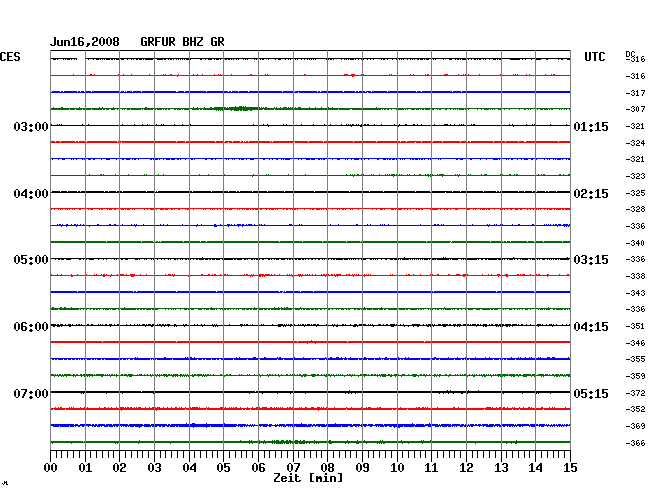650x494 pixels.
Task: Click the DC offset value -340
Action: pyautogui.click(x=635, y=243)
